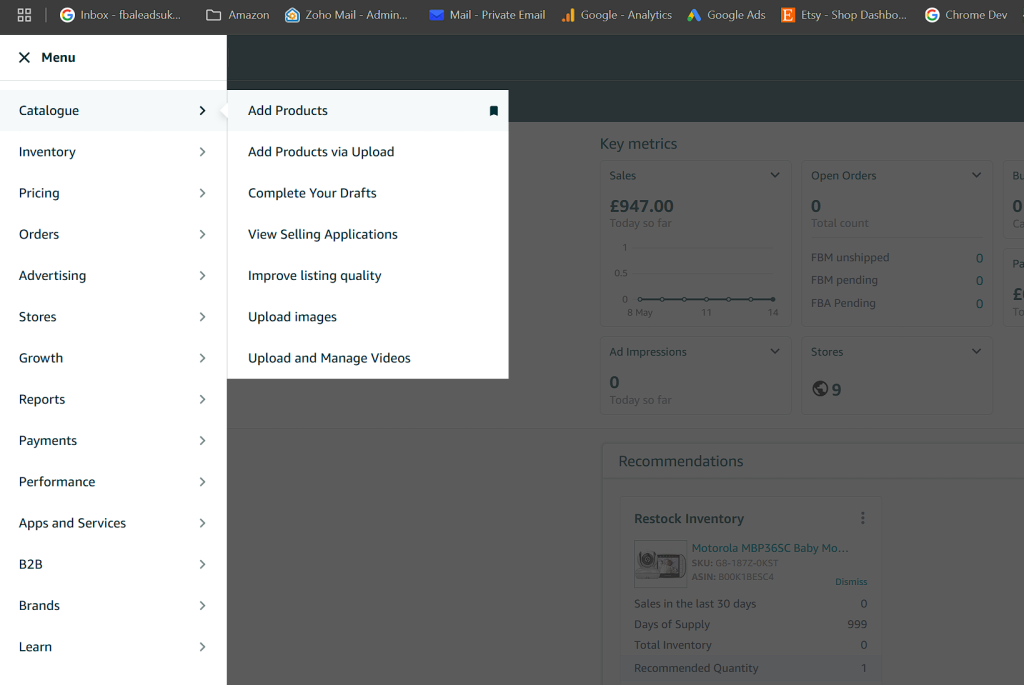Click the globe icon in Stores card
This screenshot has width=1024, height=685.
point(820,389)
